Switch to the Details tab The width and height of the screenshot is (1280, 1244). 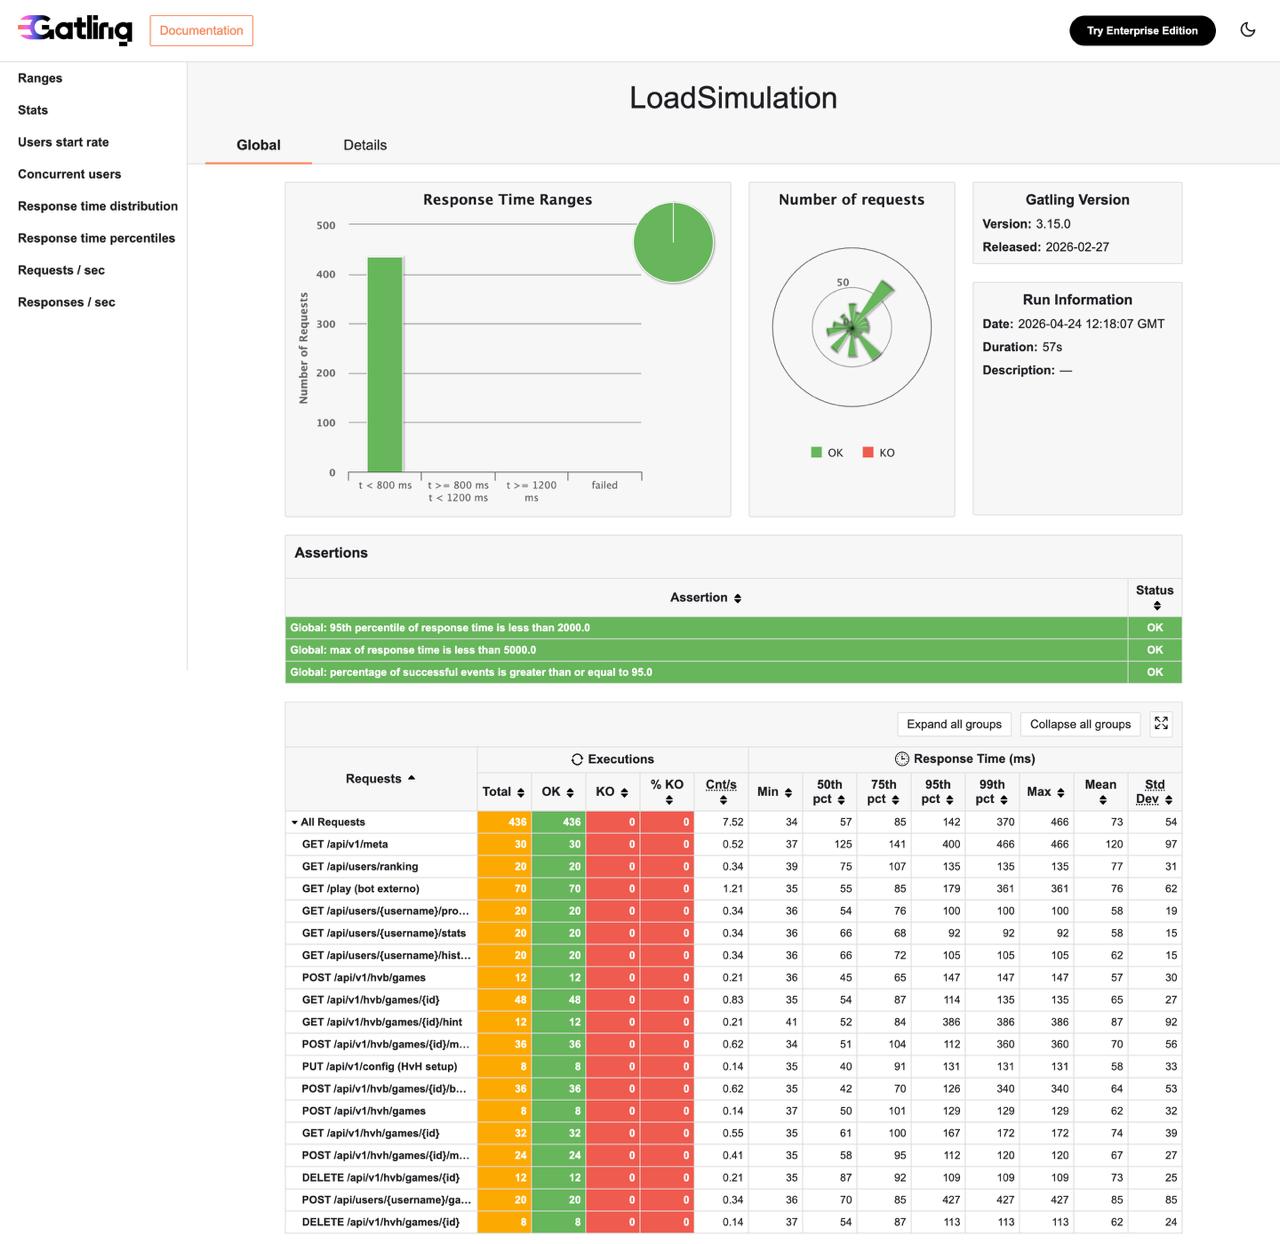pos(365,145)
